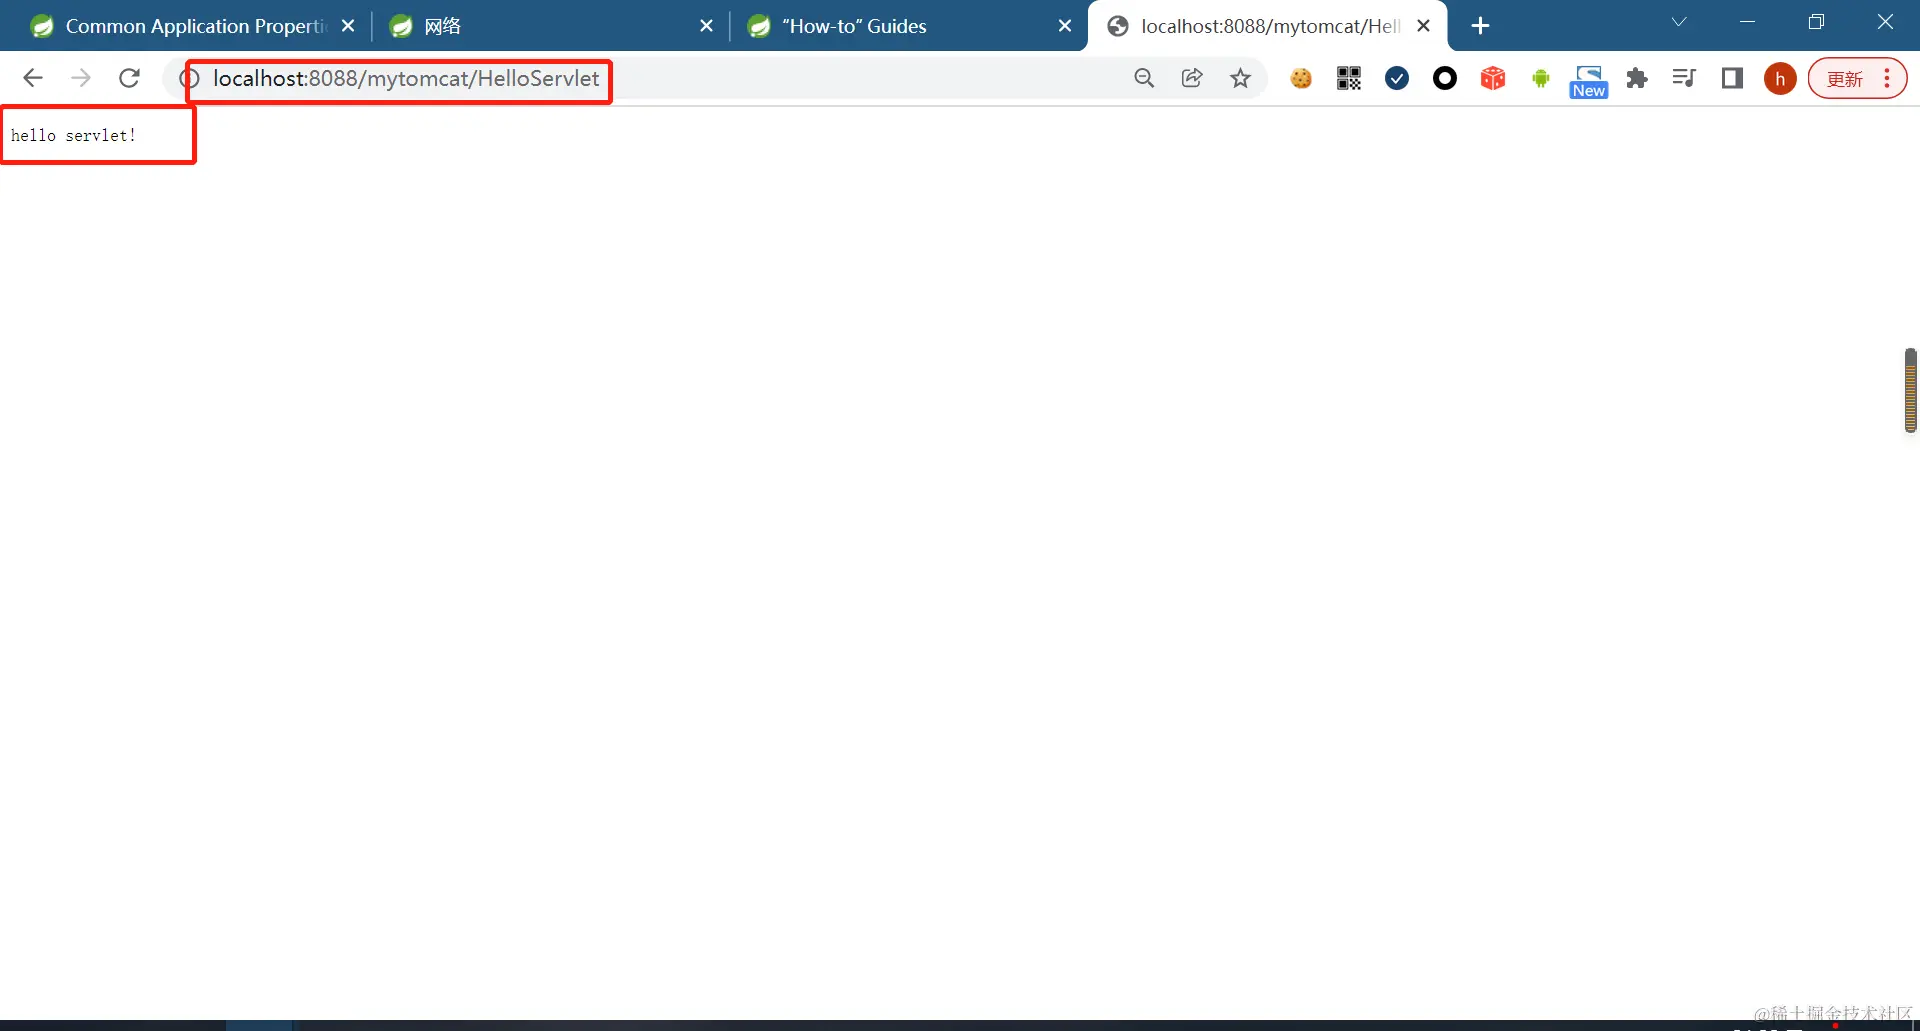Open a new tab

[1481, 26]
